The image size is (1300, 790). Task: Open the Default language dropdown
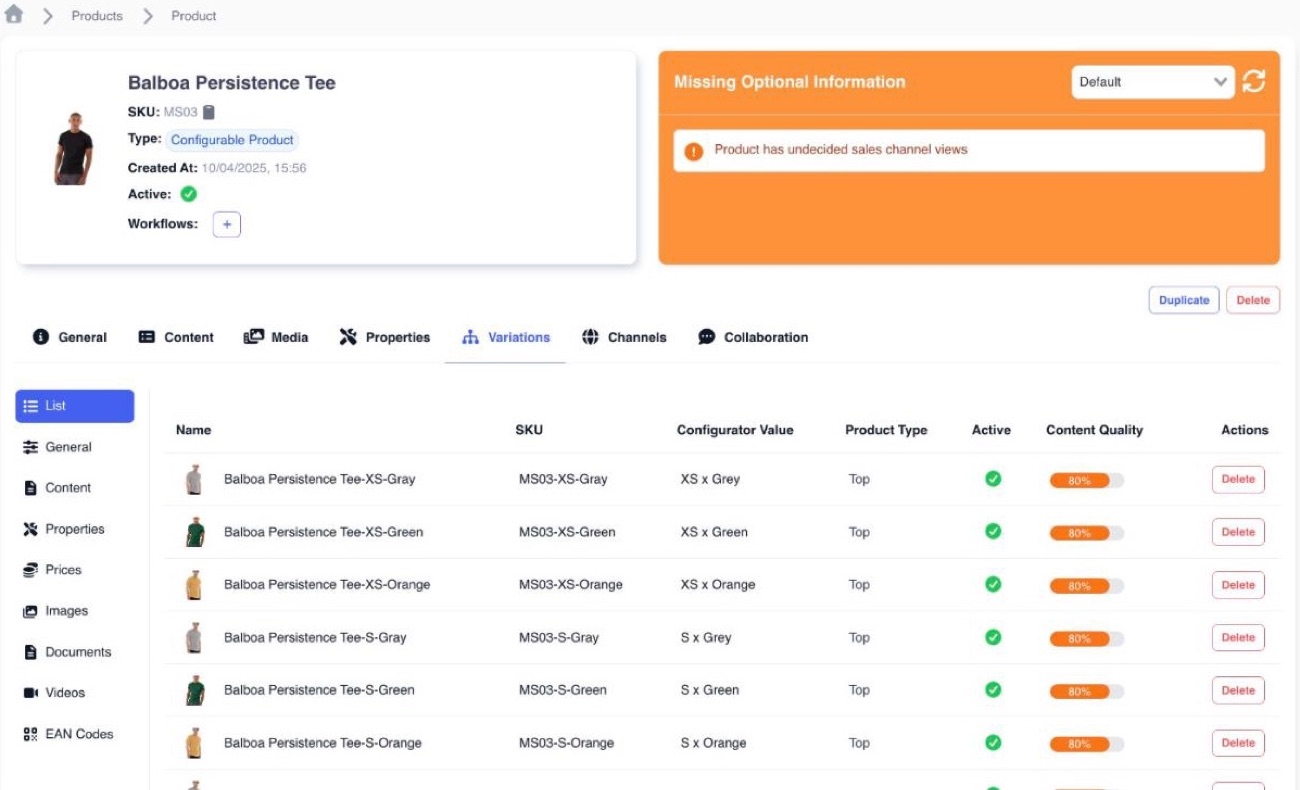click(x=1153, y=82)
